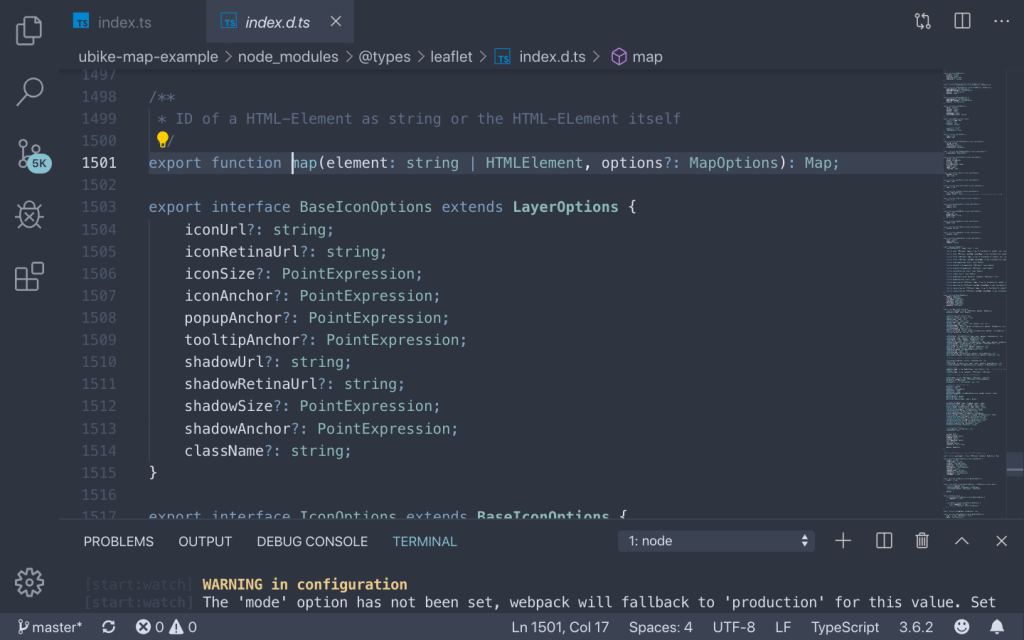Close the index.d.ts tab
Screen dimensions: 1024x640
pyautogui.click(x=336, y=22)
